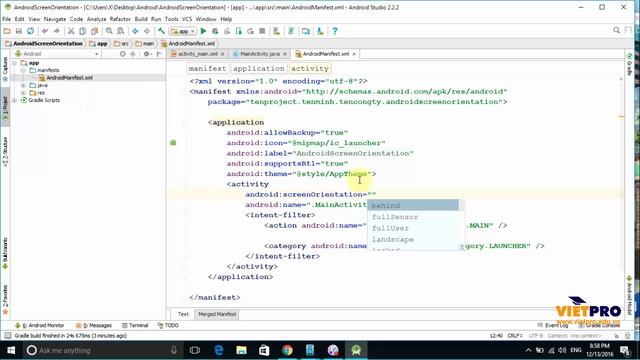
Task: Select 'fullUser' in the autocomplete popup
Action: pos(413,228)
